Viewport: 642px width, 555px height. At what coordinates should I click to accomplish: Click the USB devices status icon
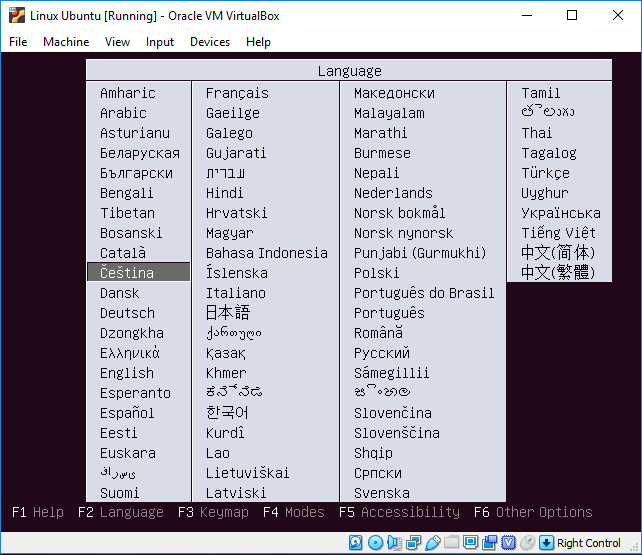pyautogui.click(x=432, y=543)
